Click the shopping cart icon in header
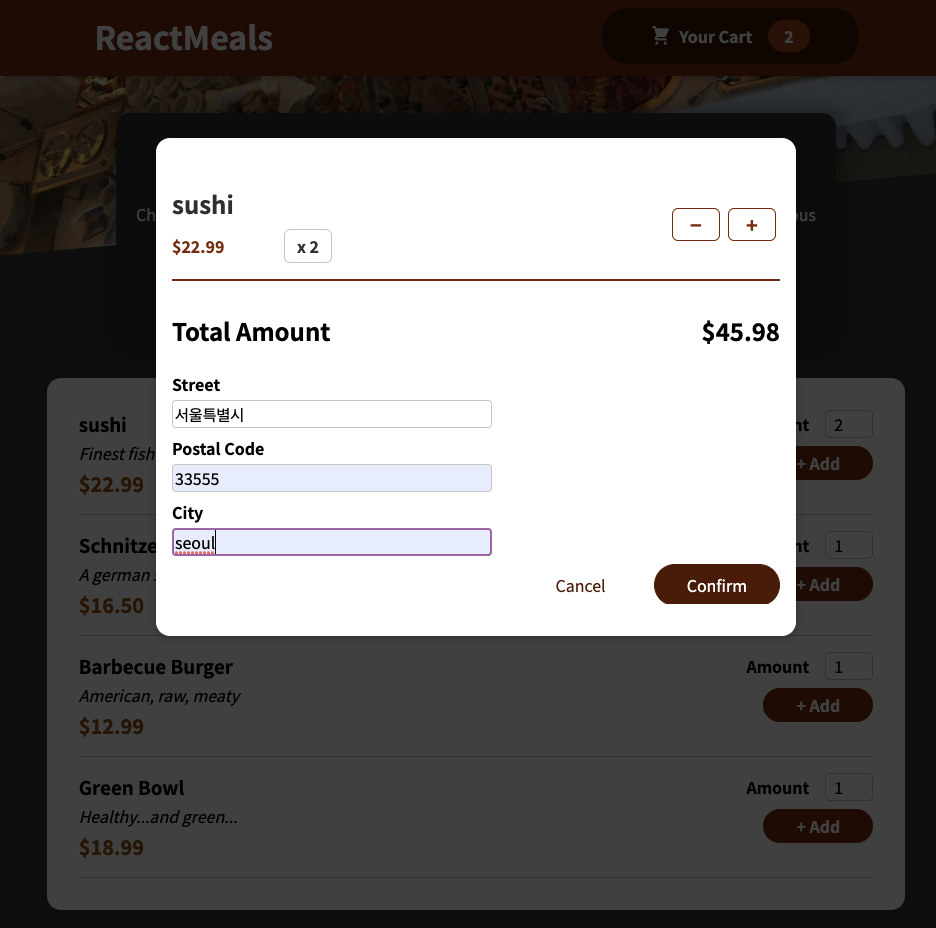936x928 pixels. pos(660,36)
